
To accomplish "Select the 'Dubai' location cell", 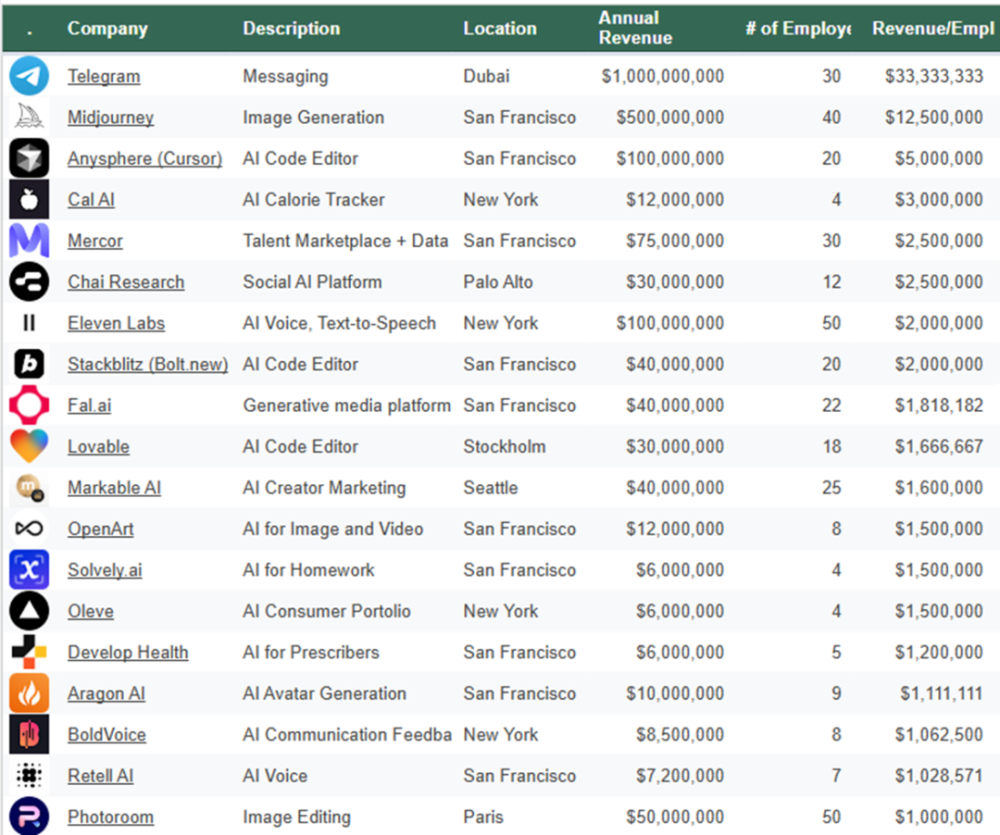I will click(487, 77).
